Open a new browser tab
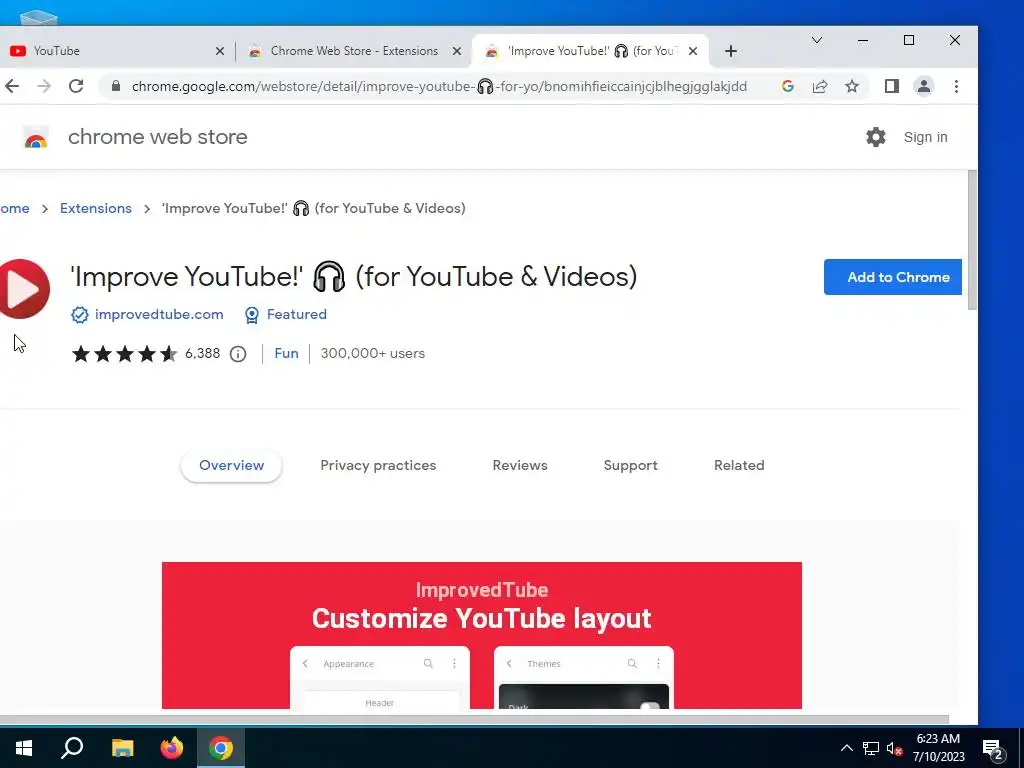Viewport: 1024px width, 768px height. click(x=731, y=51)
